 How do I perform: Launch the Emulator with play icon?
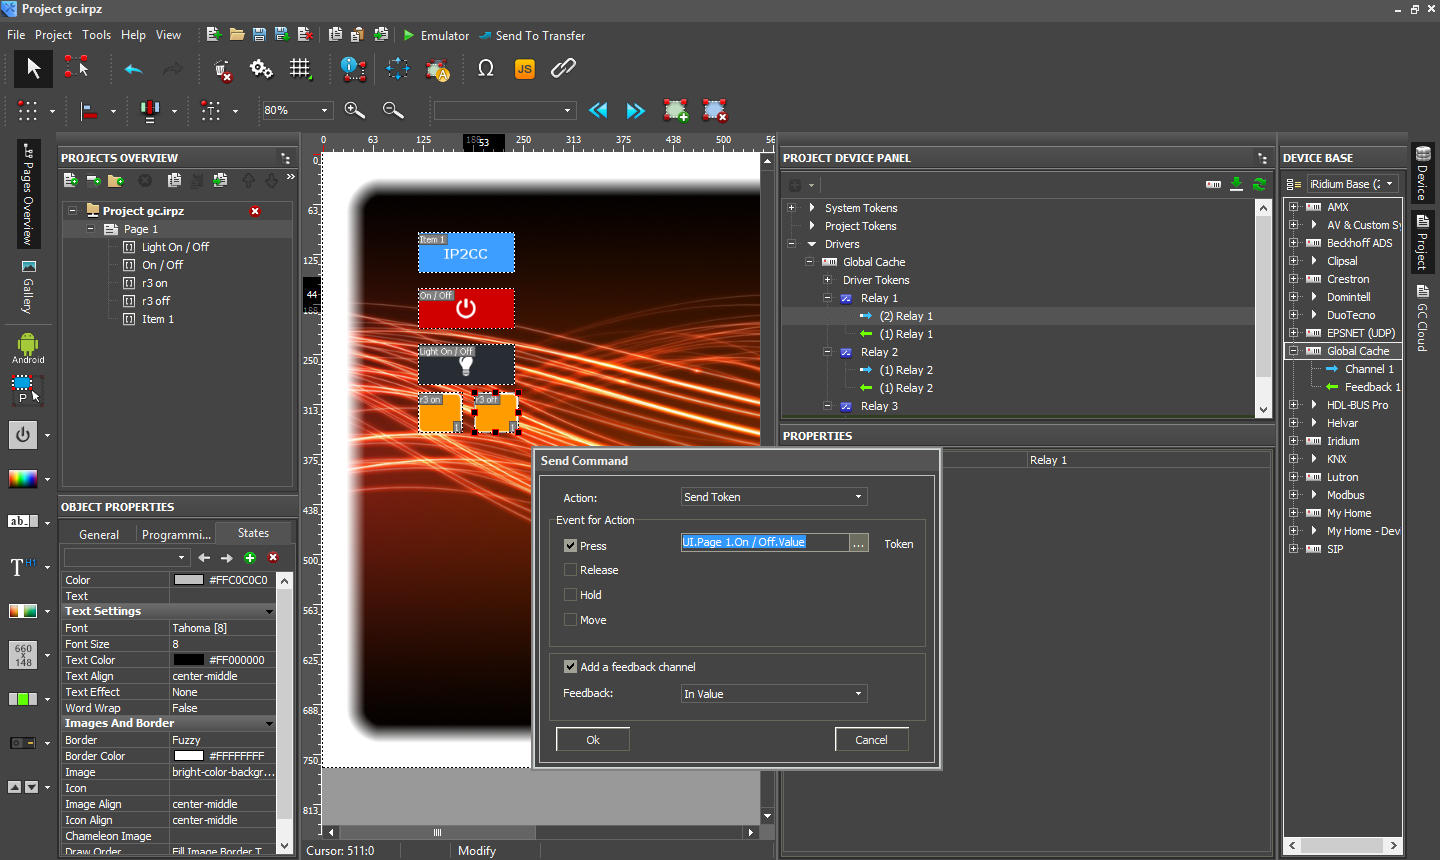pyautogui.click(x=436, y=35)
